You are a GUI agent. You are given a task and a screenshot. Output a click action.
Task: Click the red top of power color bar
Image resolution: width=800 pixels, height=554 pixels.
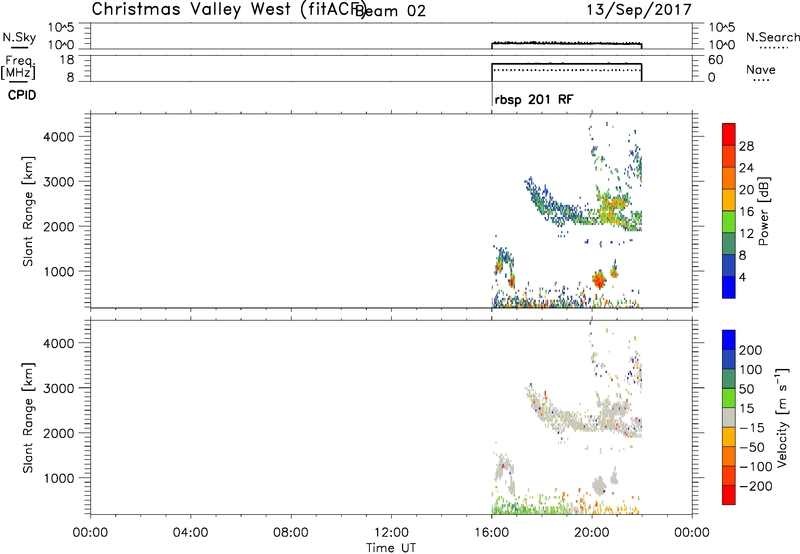[x=729, y=133]
